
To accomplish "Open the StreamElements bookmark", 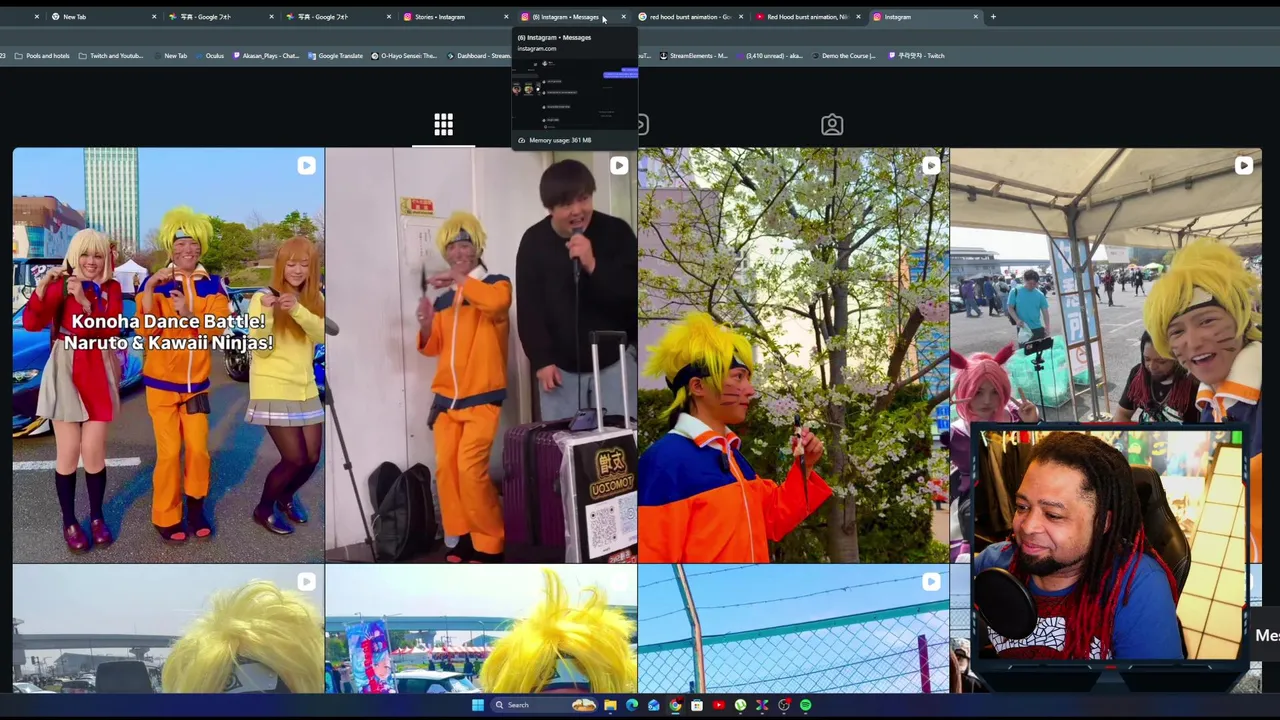I will 693,56.
